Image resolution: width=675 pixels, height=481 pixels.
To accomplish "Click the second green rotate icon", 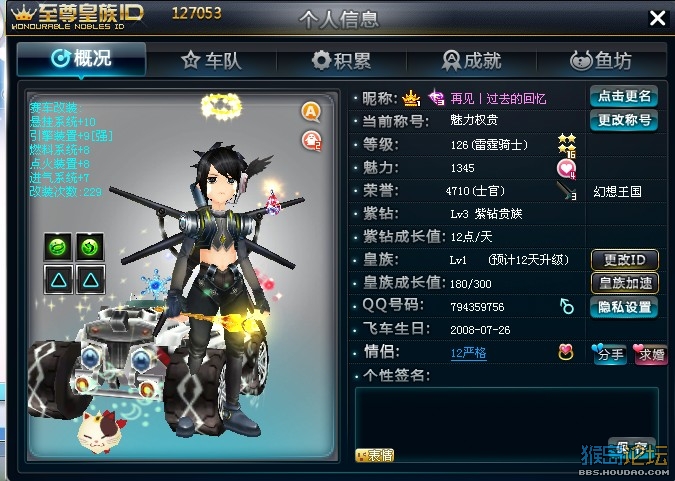I will coord(90,247).
